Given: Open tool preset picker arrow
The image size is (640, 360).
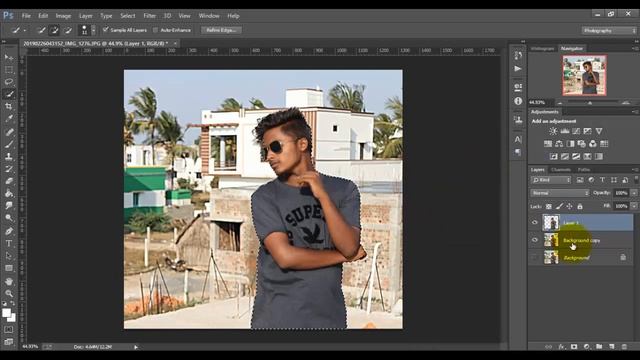Looking at the screenshot, I should [24, 31].
